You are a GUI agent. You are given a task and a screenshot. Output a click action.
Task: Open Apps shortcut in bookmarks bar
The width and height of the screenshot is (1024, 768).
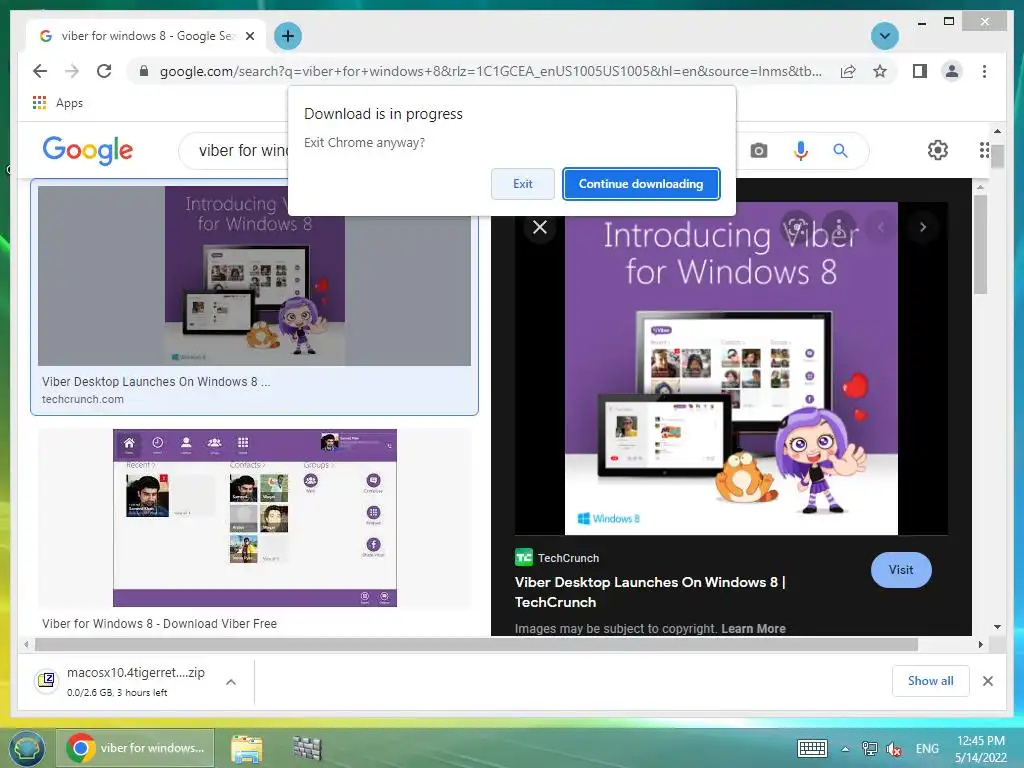57,103
